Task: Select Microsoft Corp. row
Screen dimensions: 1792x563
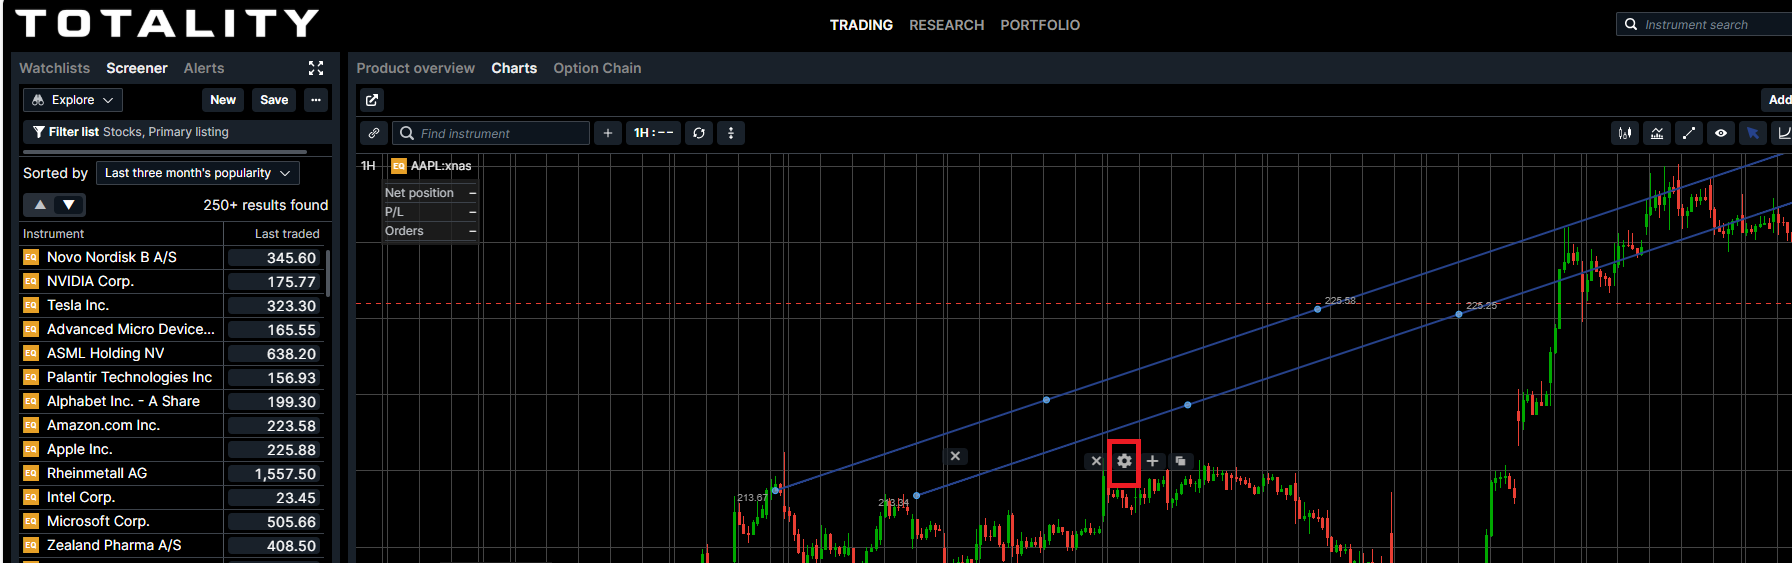Action: (172, 521)
